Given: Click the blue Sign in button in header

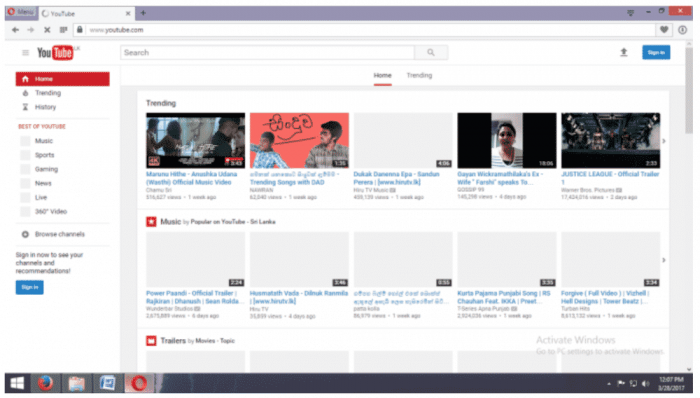Looking at the screenshot, I should 656,53.
